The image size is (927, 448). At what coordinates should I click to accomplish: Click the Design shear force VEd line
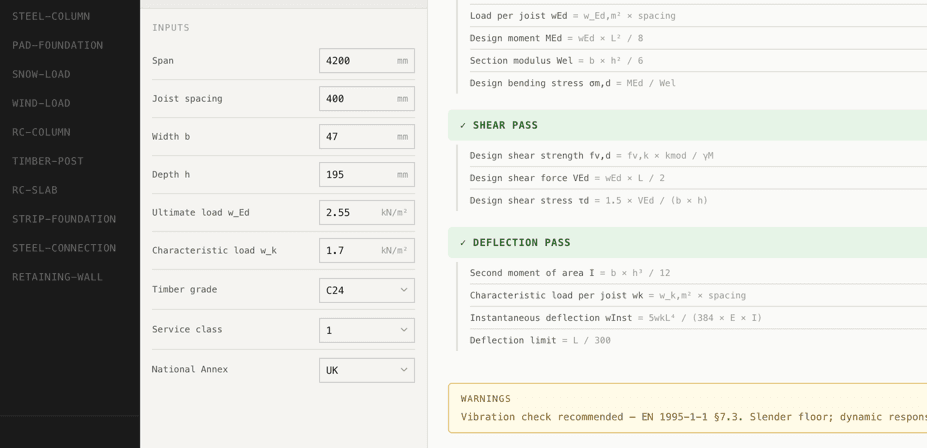click(x=698, y=178)
